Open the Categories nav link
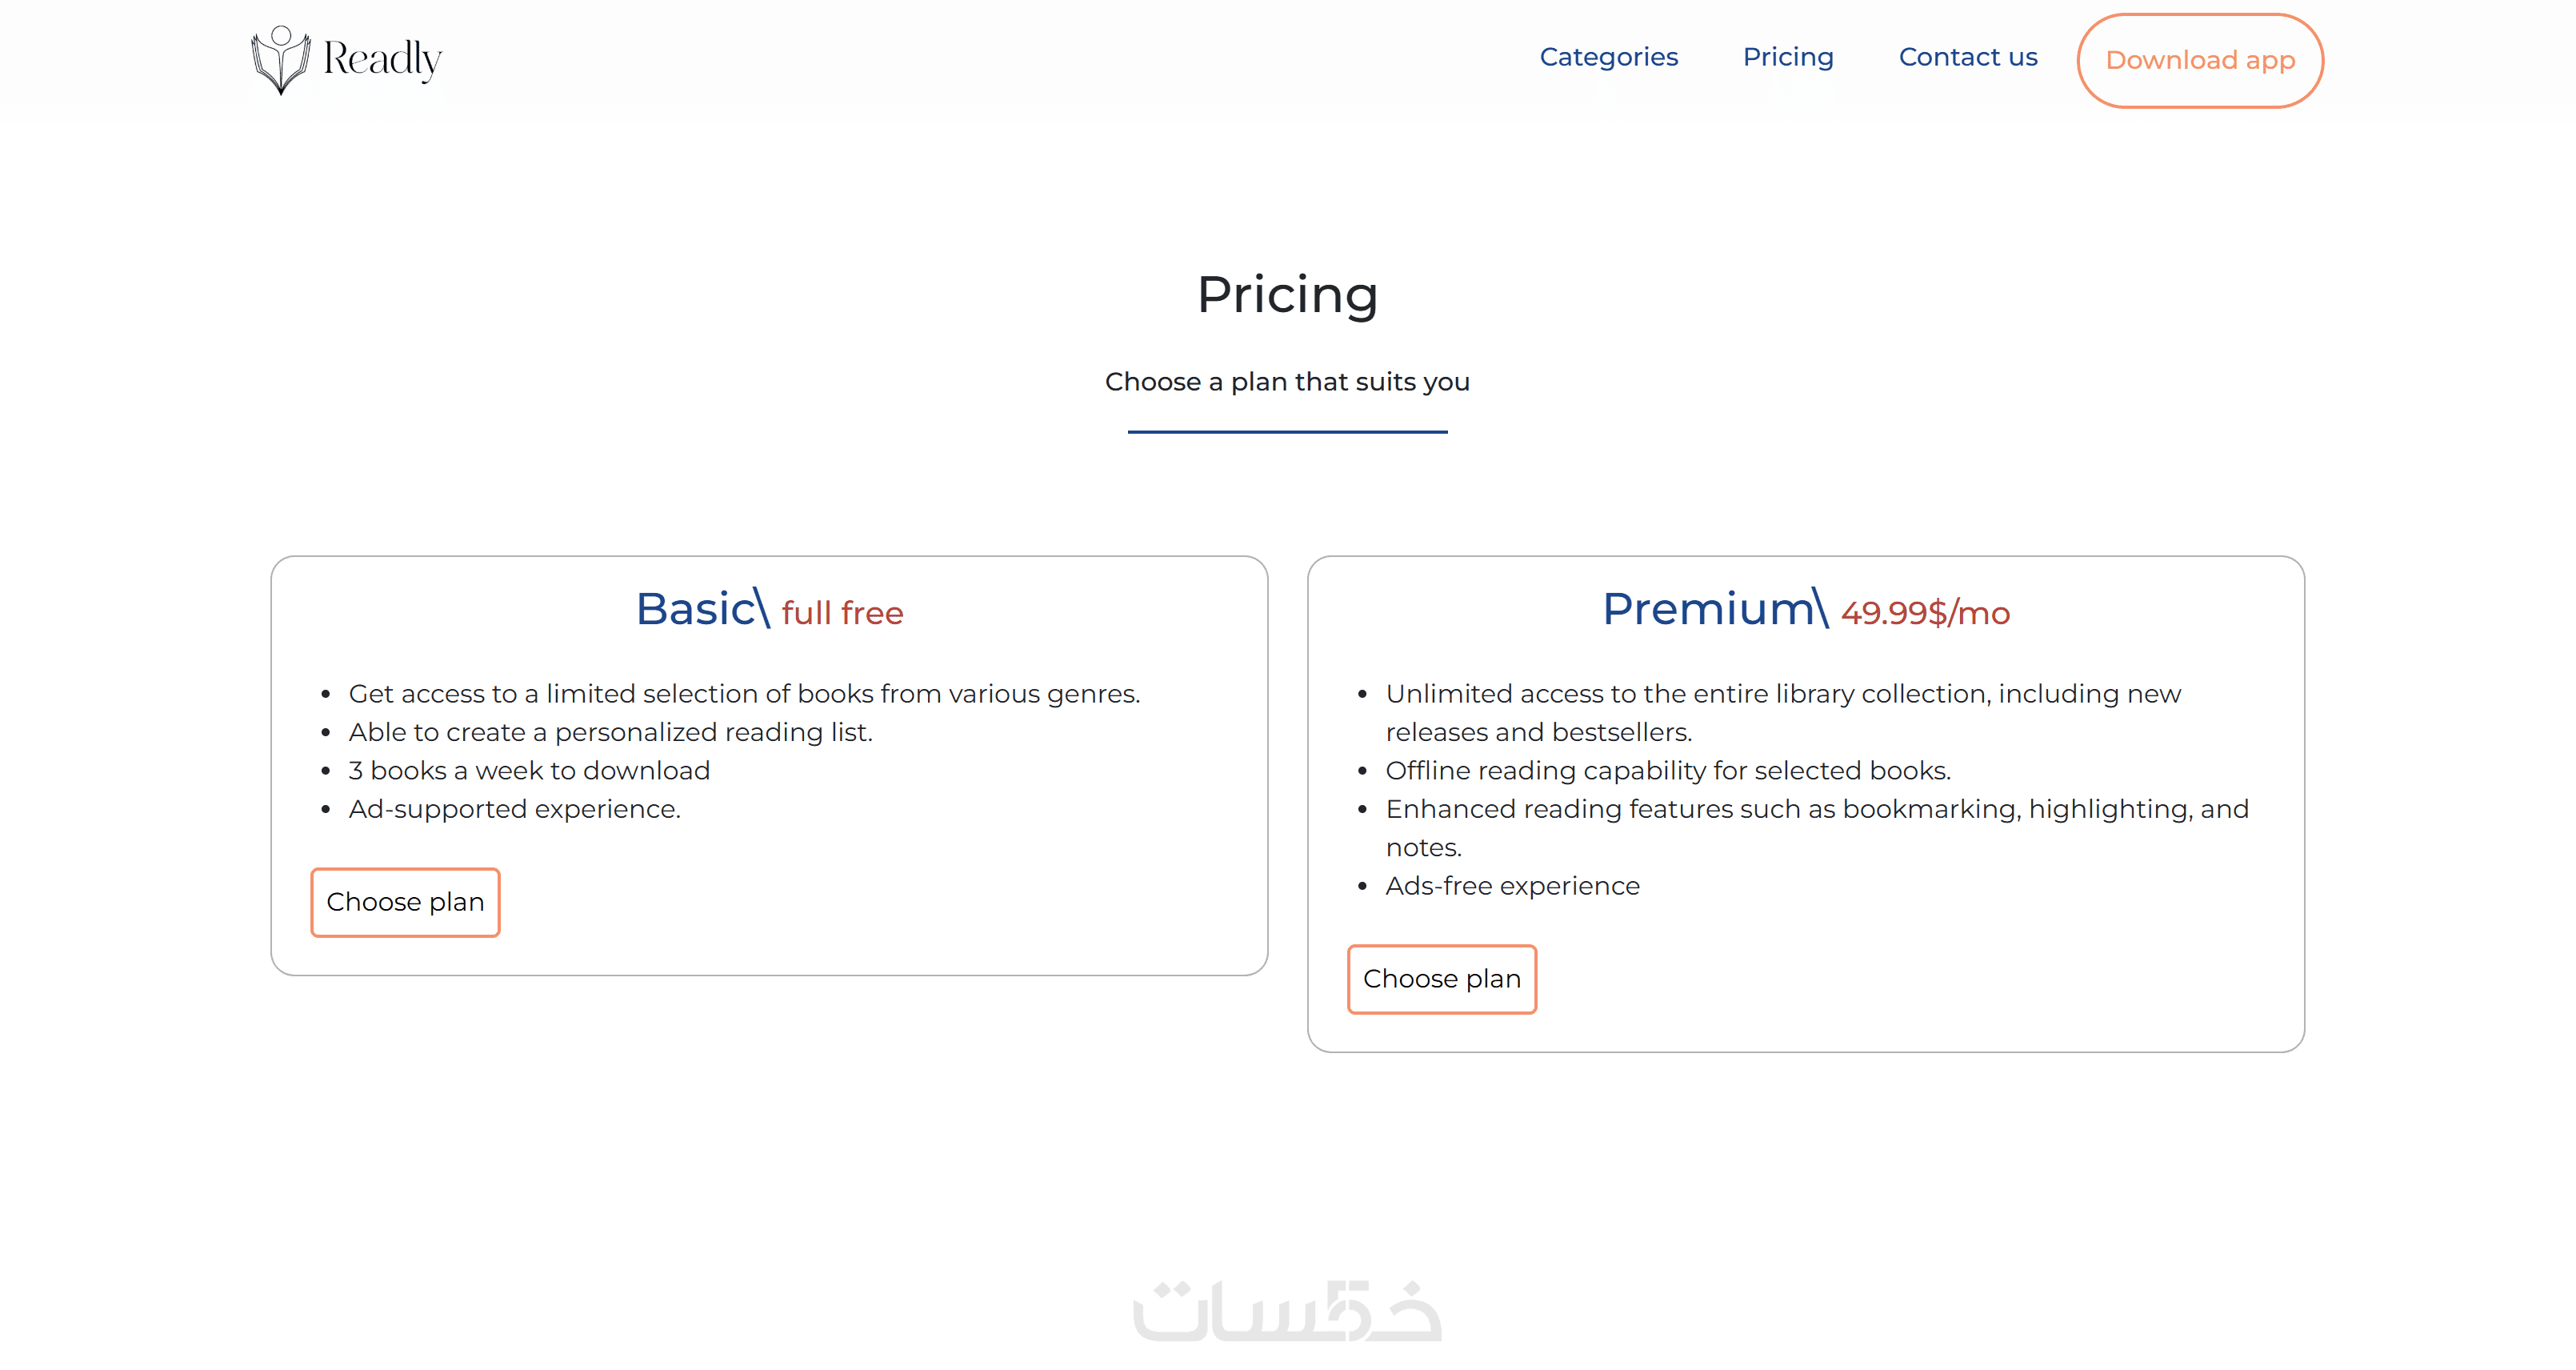 1608,57
